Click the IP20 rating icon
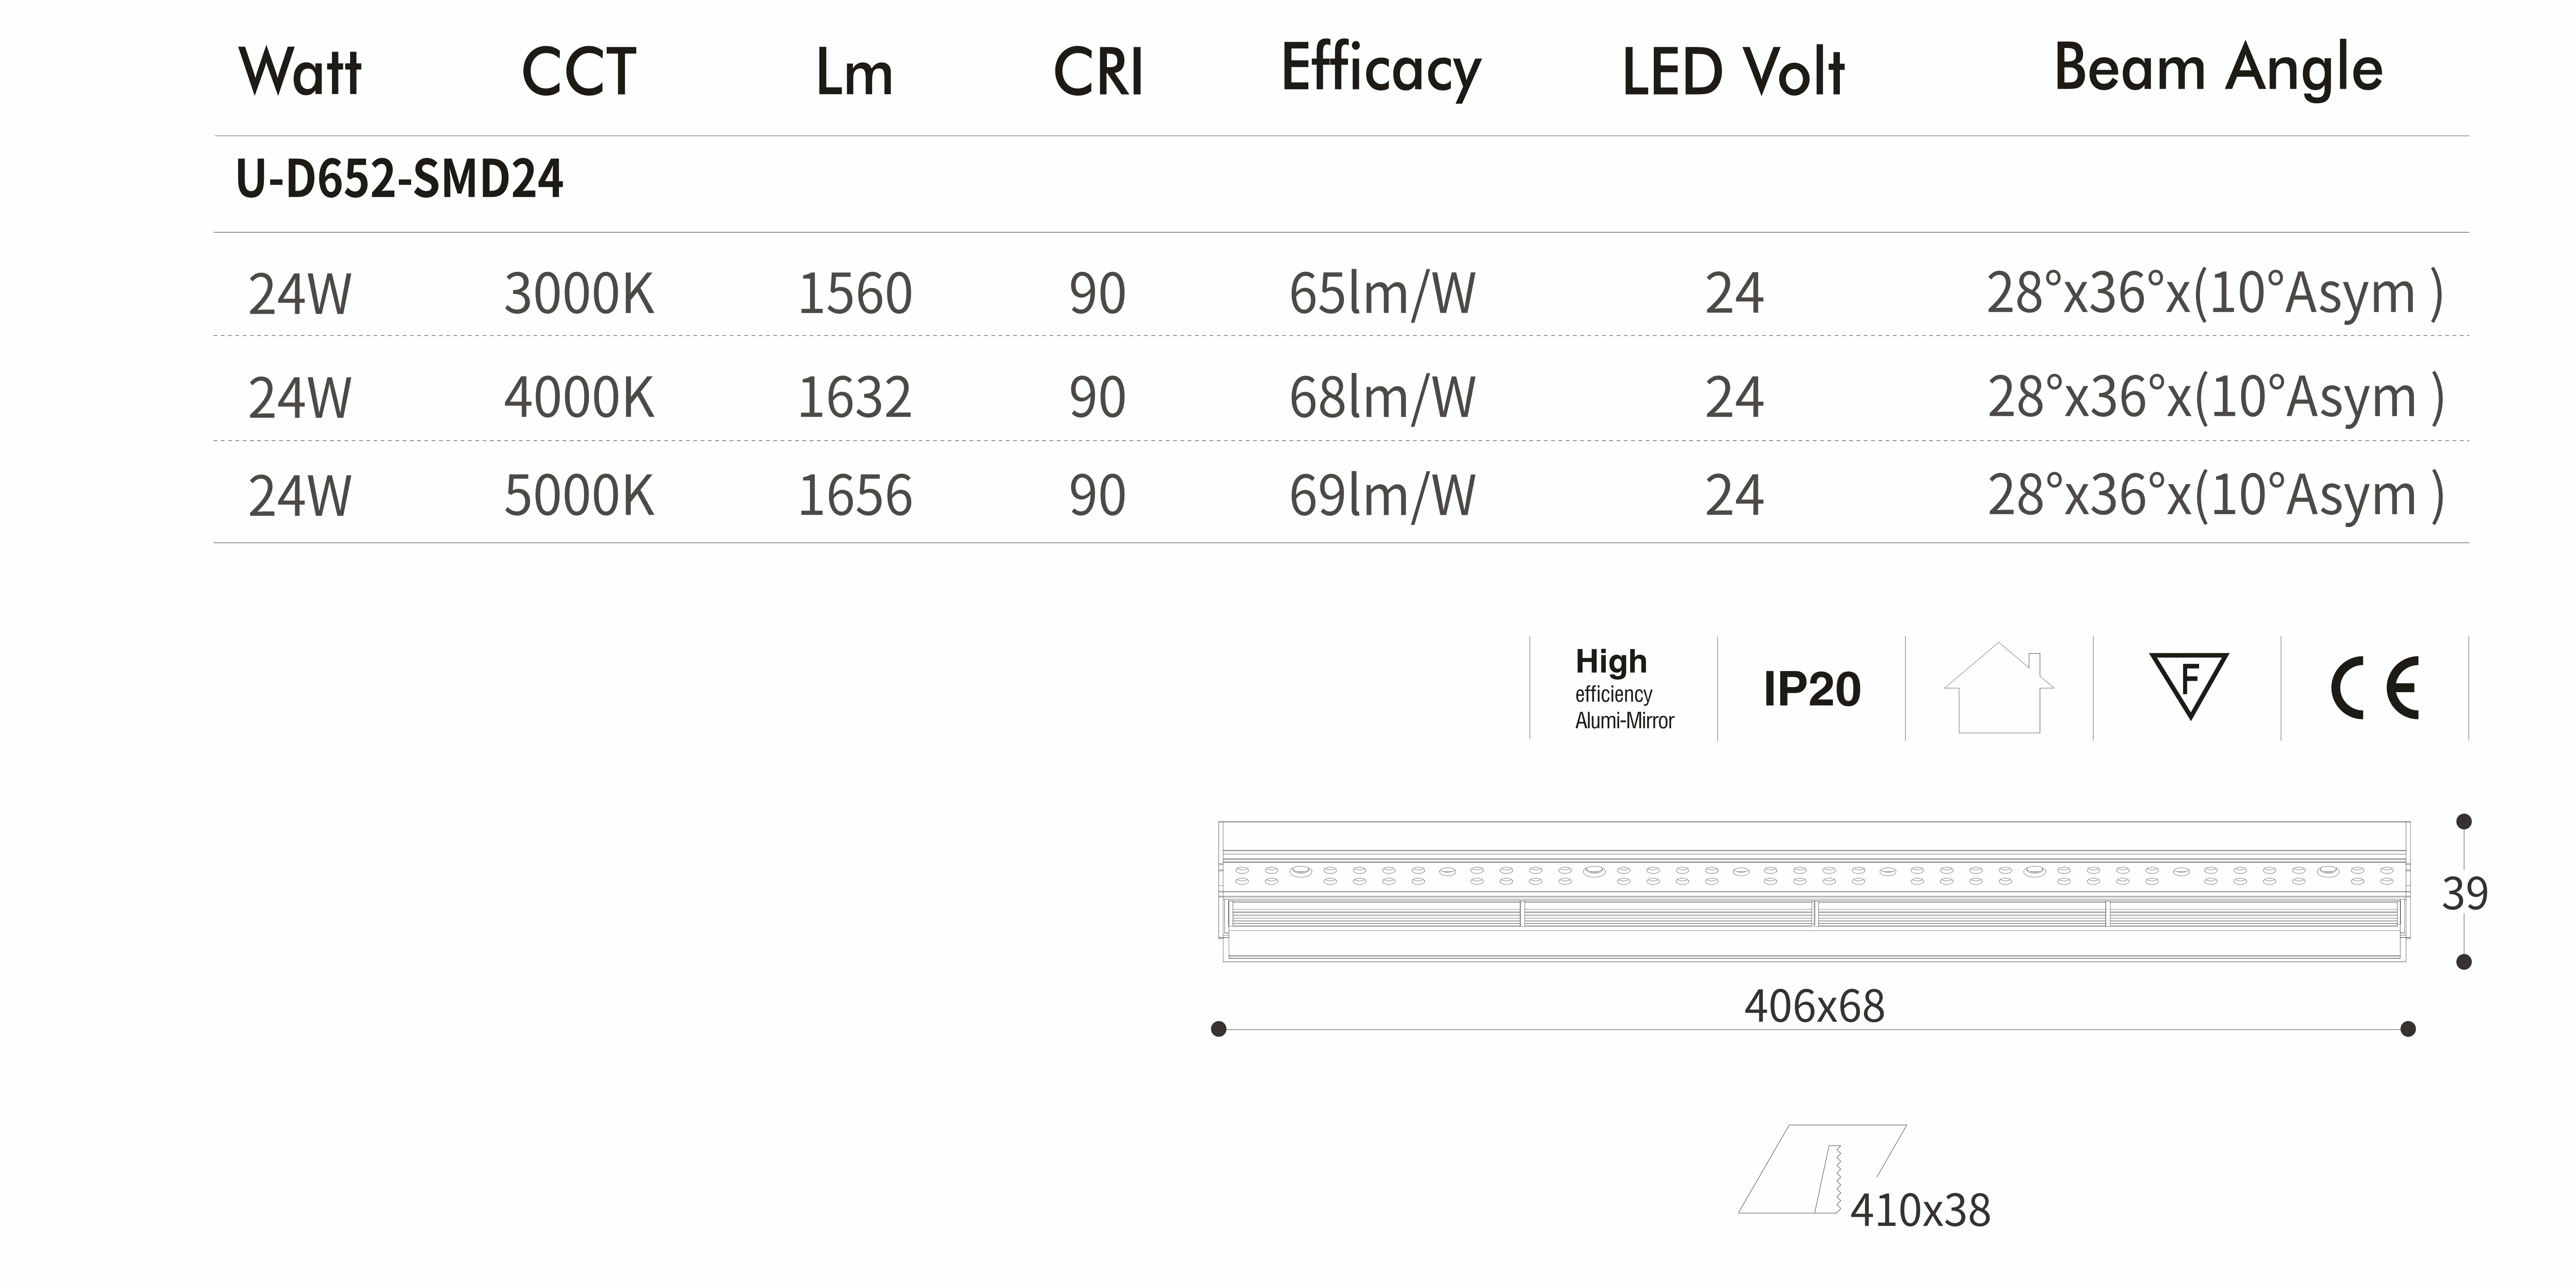Image resolution: width=2576 pixels, height=1288 pixels. point(1811,689)
